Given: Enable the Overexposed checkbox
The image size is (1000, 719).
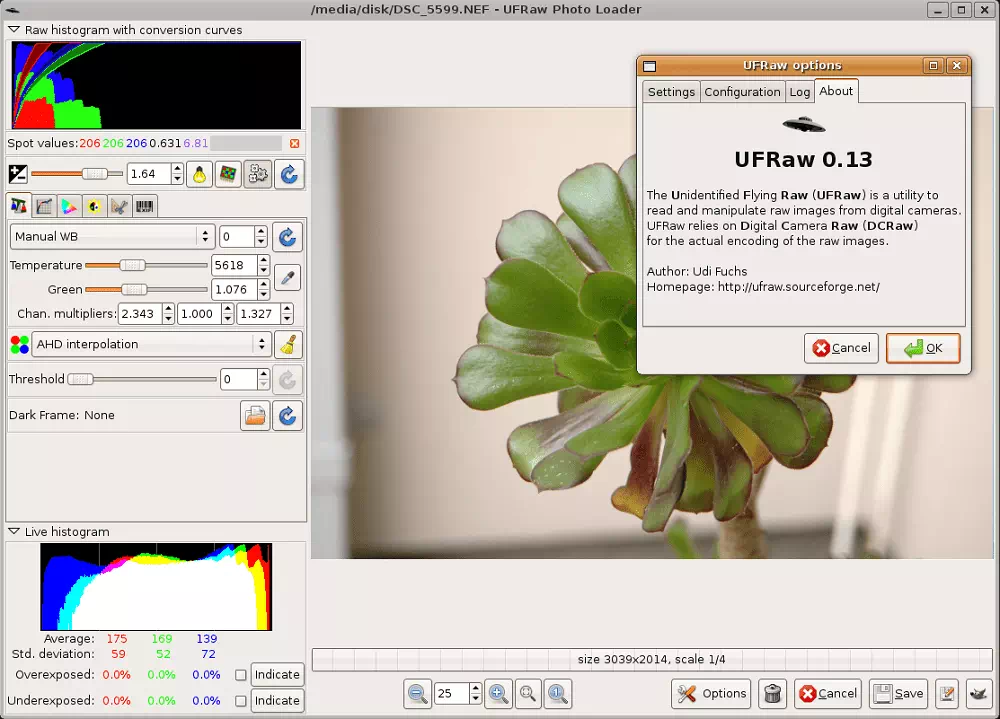Looking at the screenshot, I should [240, 675].
